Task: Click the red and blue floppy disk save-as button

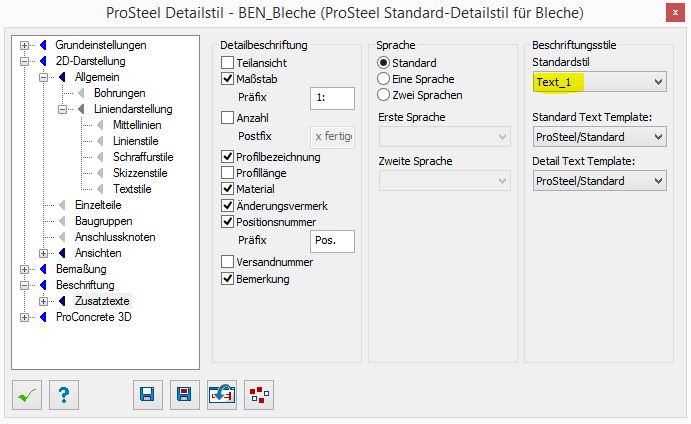Action: pos(185,395)
